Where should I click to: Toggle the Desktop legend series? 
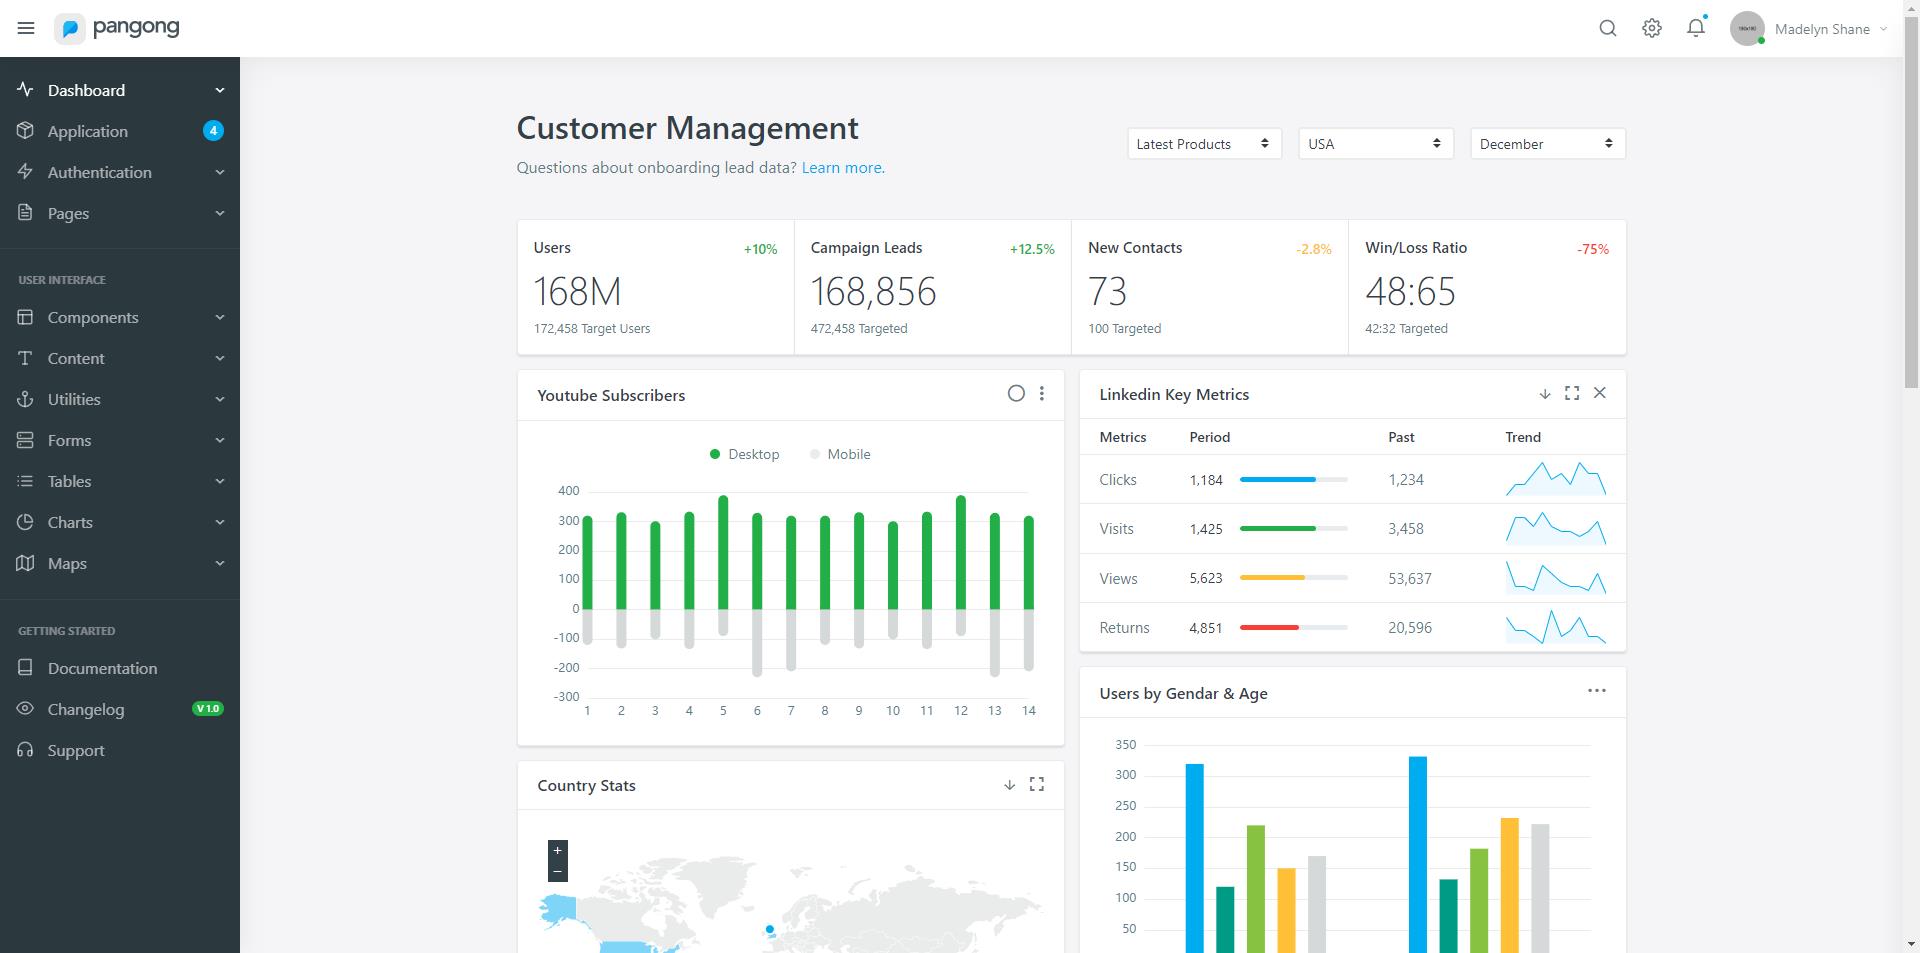point(744,454)
